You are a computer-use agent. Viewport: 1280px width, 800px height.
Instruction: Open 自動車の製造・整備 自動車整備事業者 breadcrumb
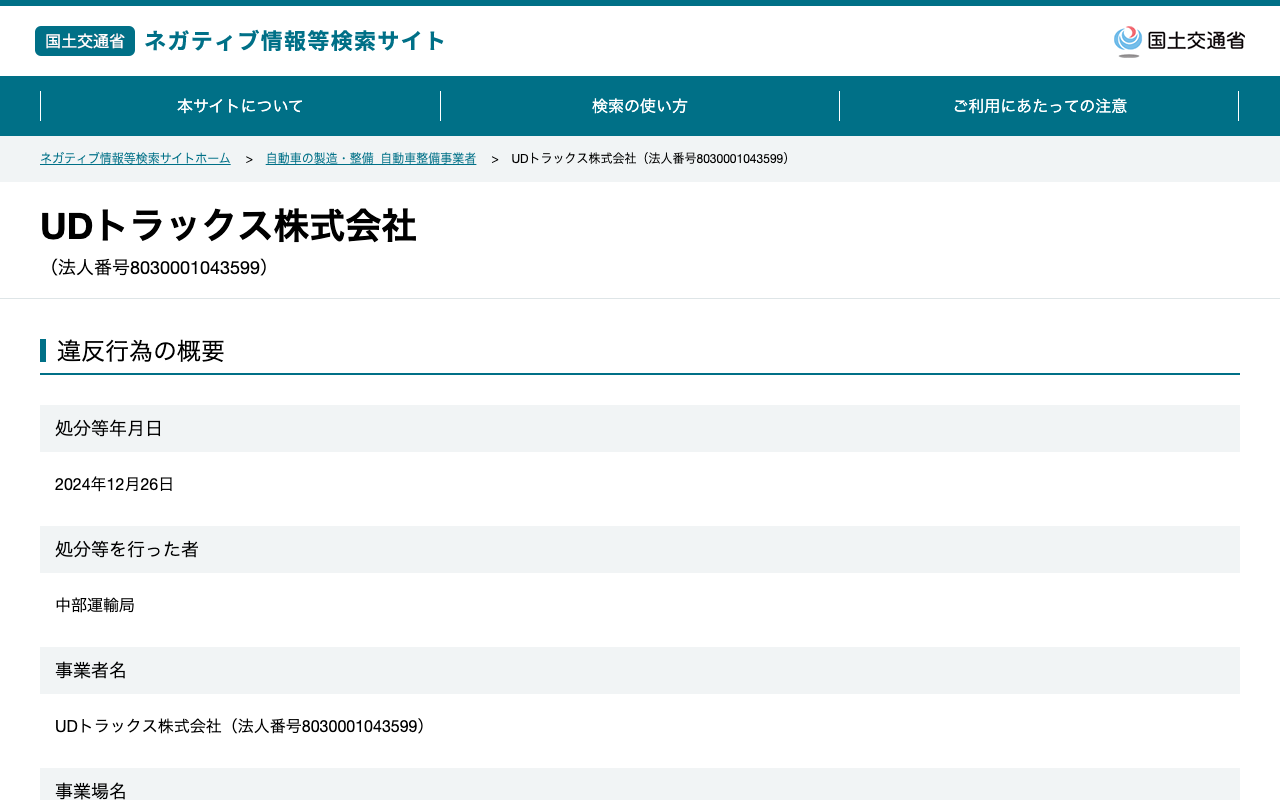[x=371, y=159]
